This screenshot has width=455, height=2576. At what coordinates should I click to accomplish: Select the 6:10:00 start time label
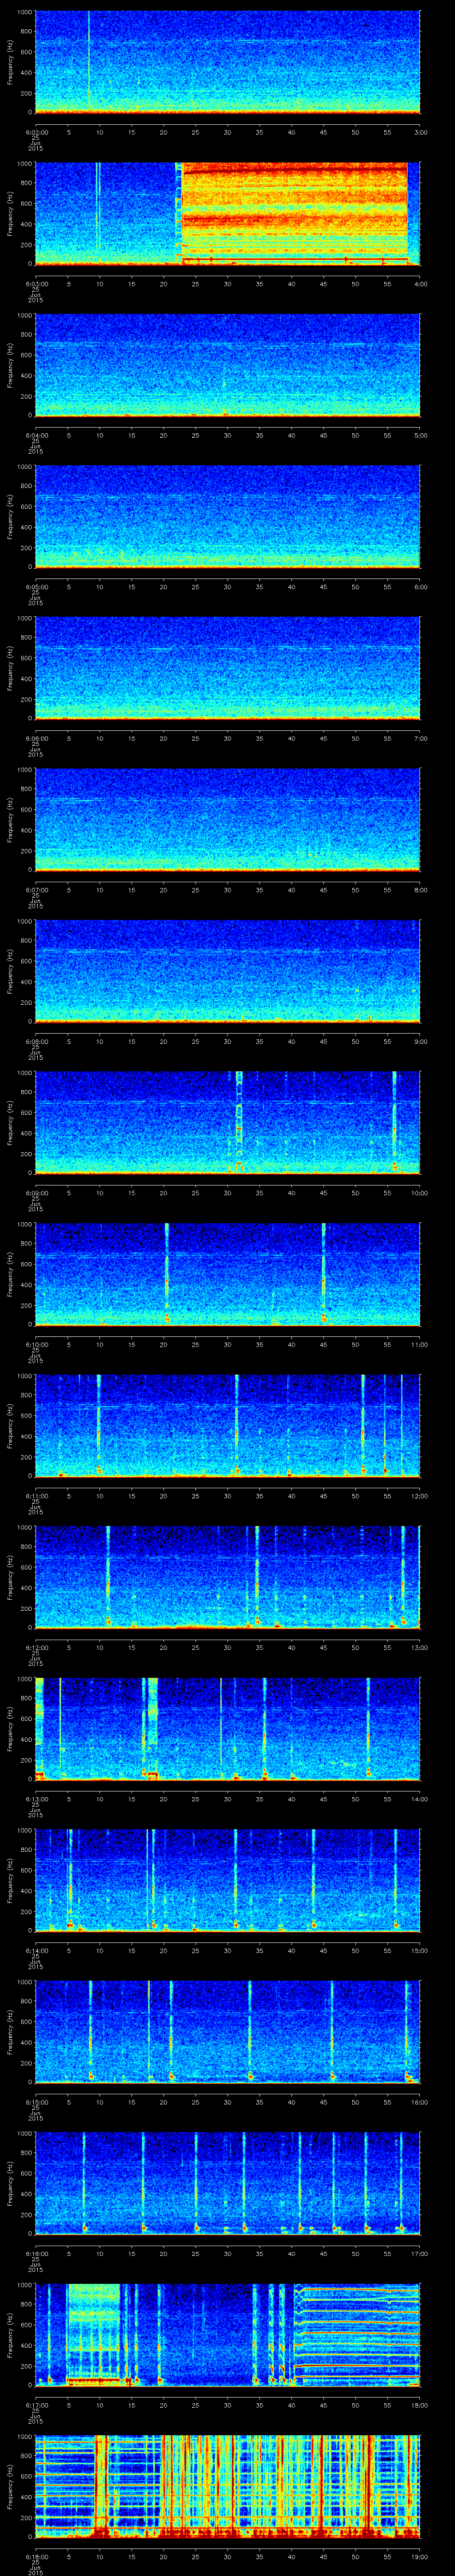click(36, 1344)
